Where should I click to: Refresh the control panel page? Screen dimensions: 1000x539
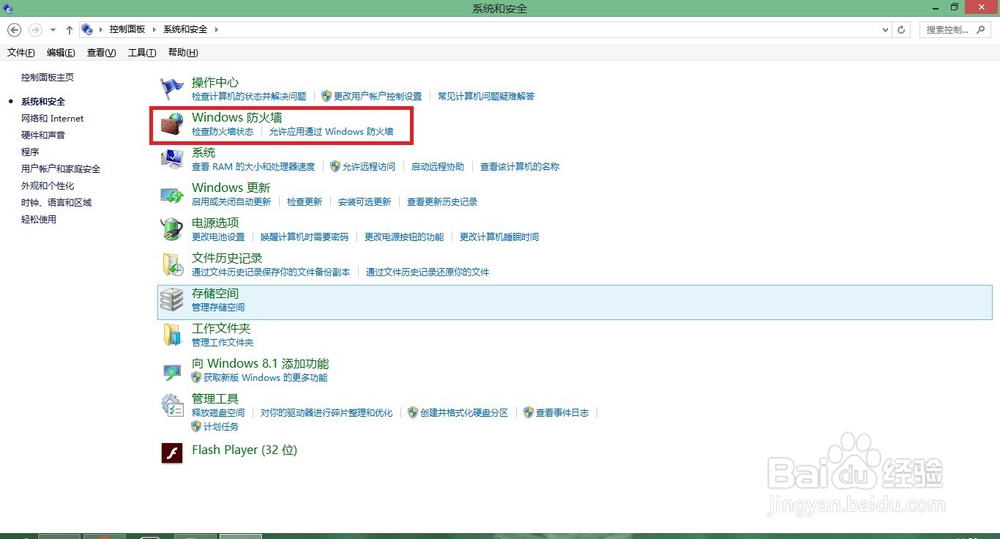click(901, 29)
